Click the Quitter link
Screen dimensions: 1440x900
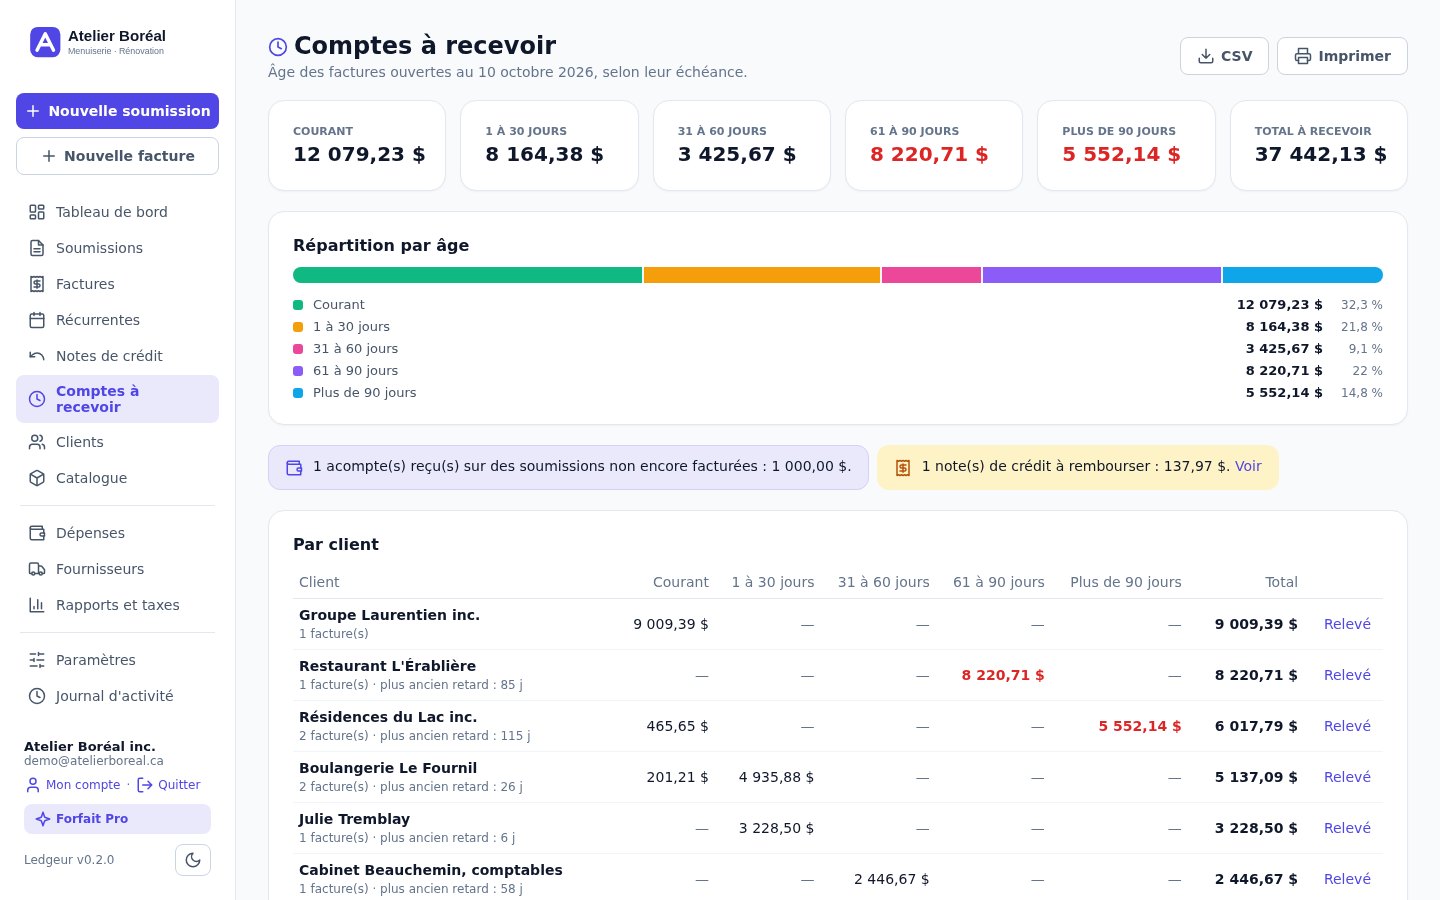click(168, 785)
